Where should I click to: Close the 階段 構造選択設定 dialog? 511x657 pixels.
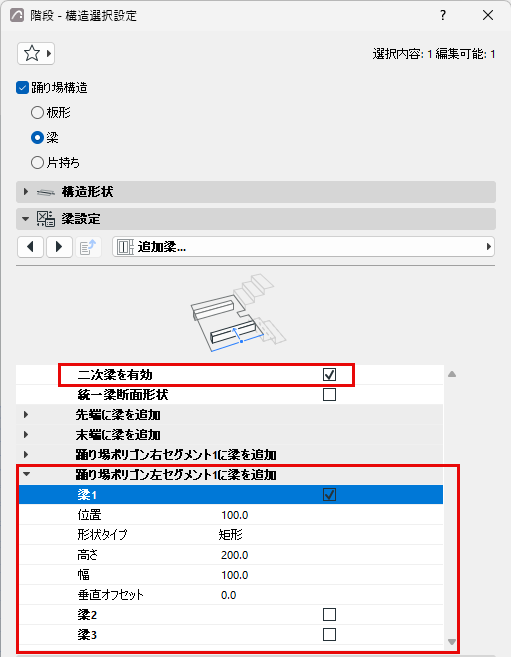(488, 16)
